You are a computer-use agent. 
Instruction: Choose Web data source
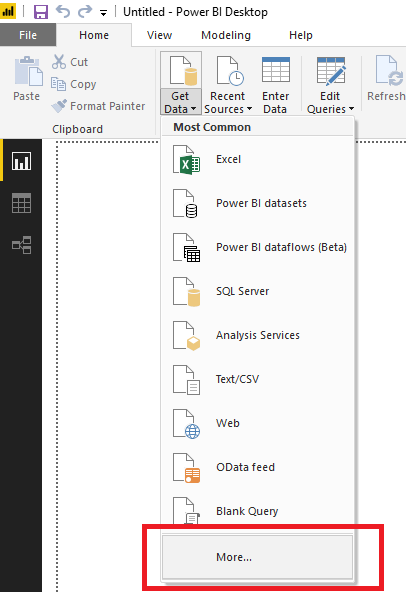[x=258, y=423]
